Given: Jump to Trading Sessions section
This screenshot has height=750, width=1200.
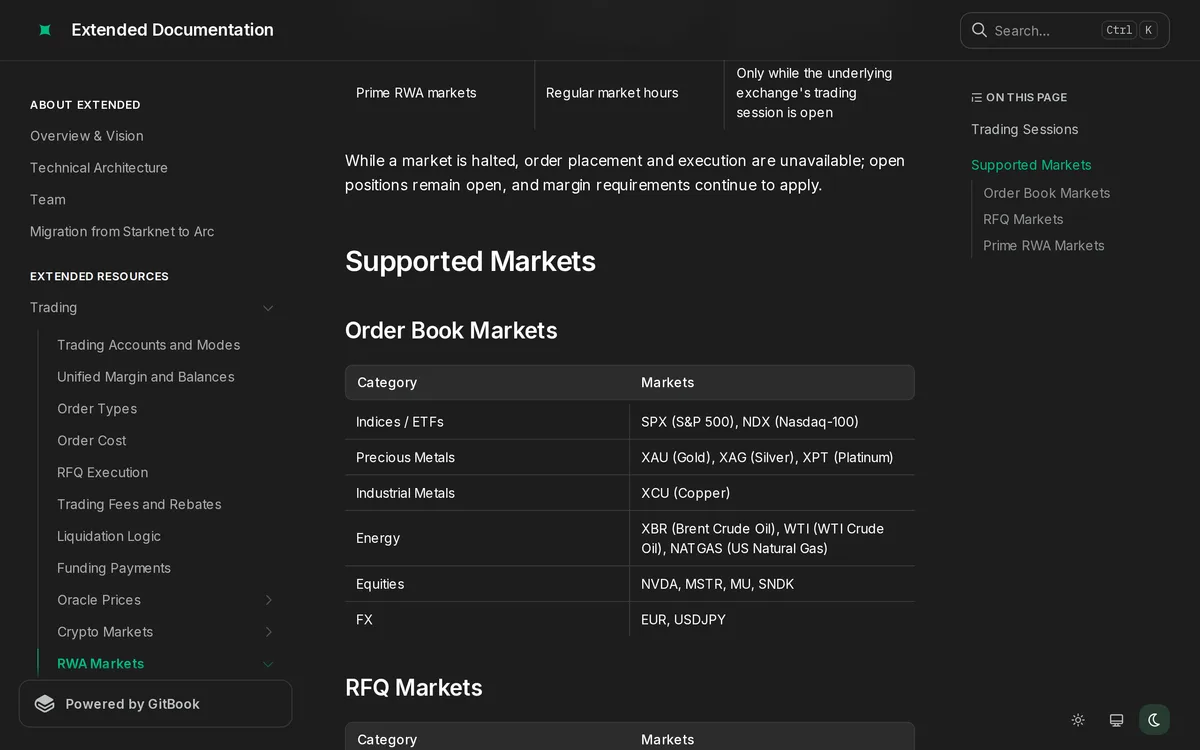Looking at the screenshot, I should tap(1024, 129).
